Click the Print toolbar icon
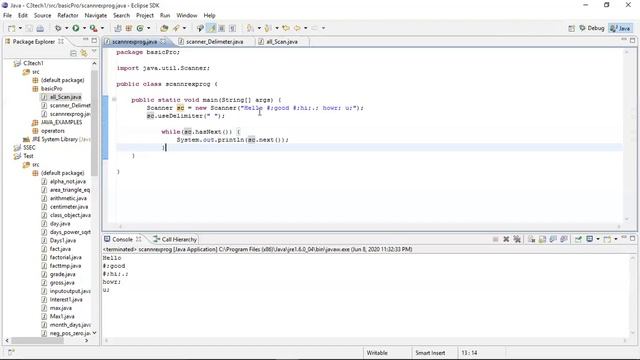 coord(40,28)
